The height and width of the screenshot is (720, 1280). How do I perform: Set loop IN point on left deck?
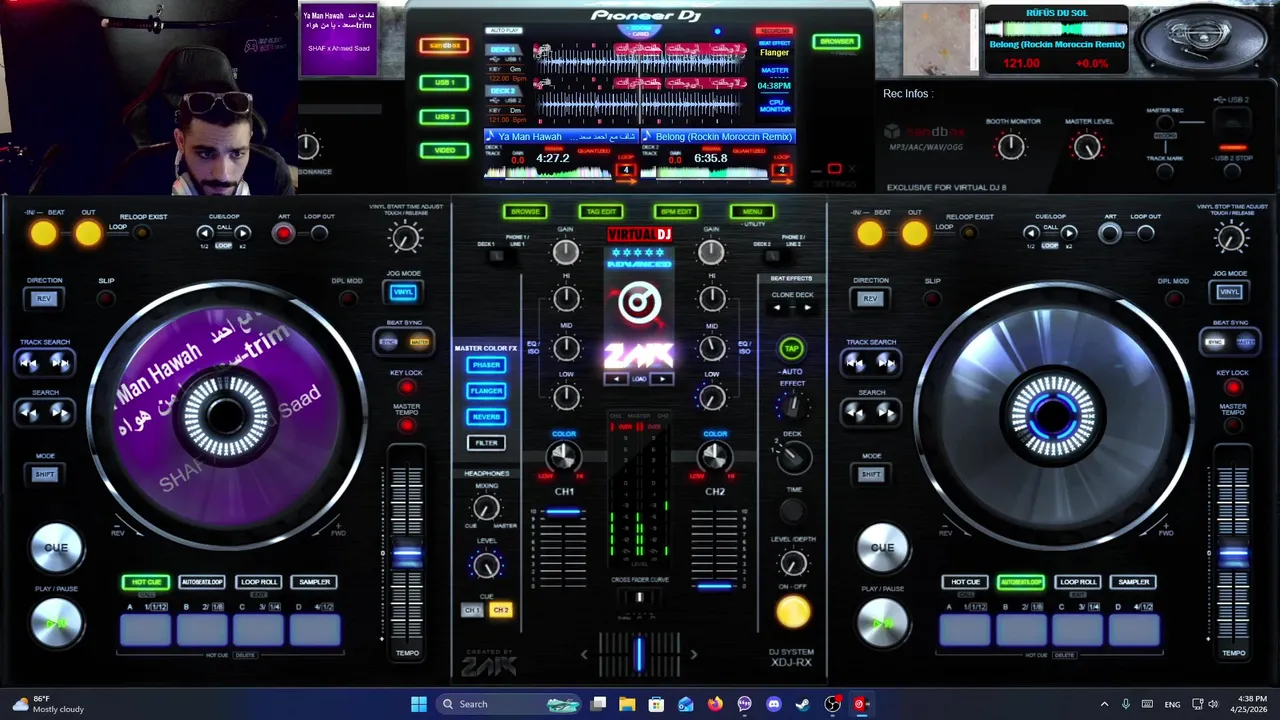click(x=43, y=233)
